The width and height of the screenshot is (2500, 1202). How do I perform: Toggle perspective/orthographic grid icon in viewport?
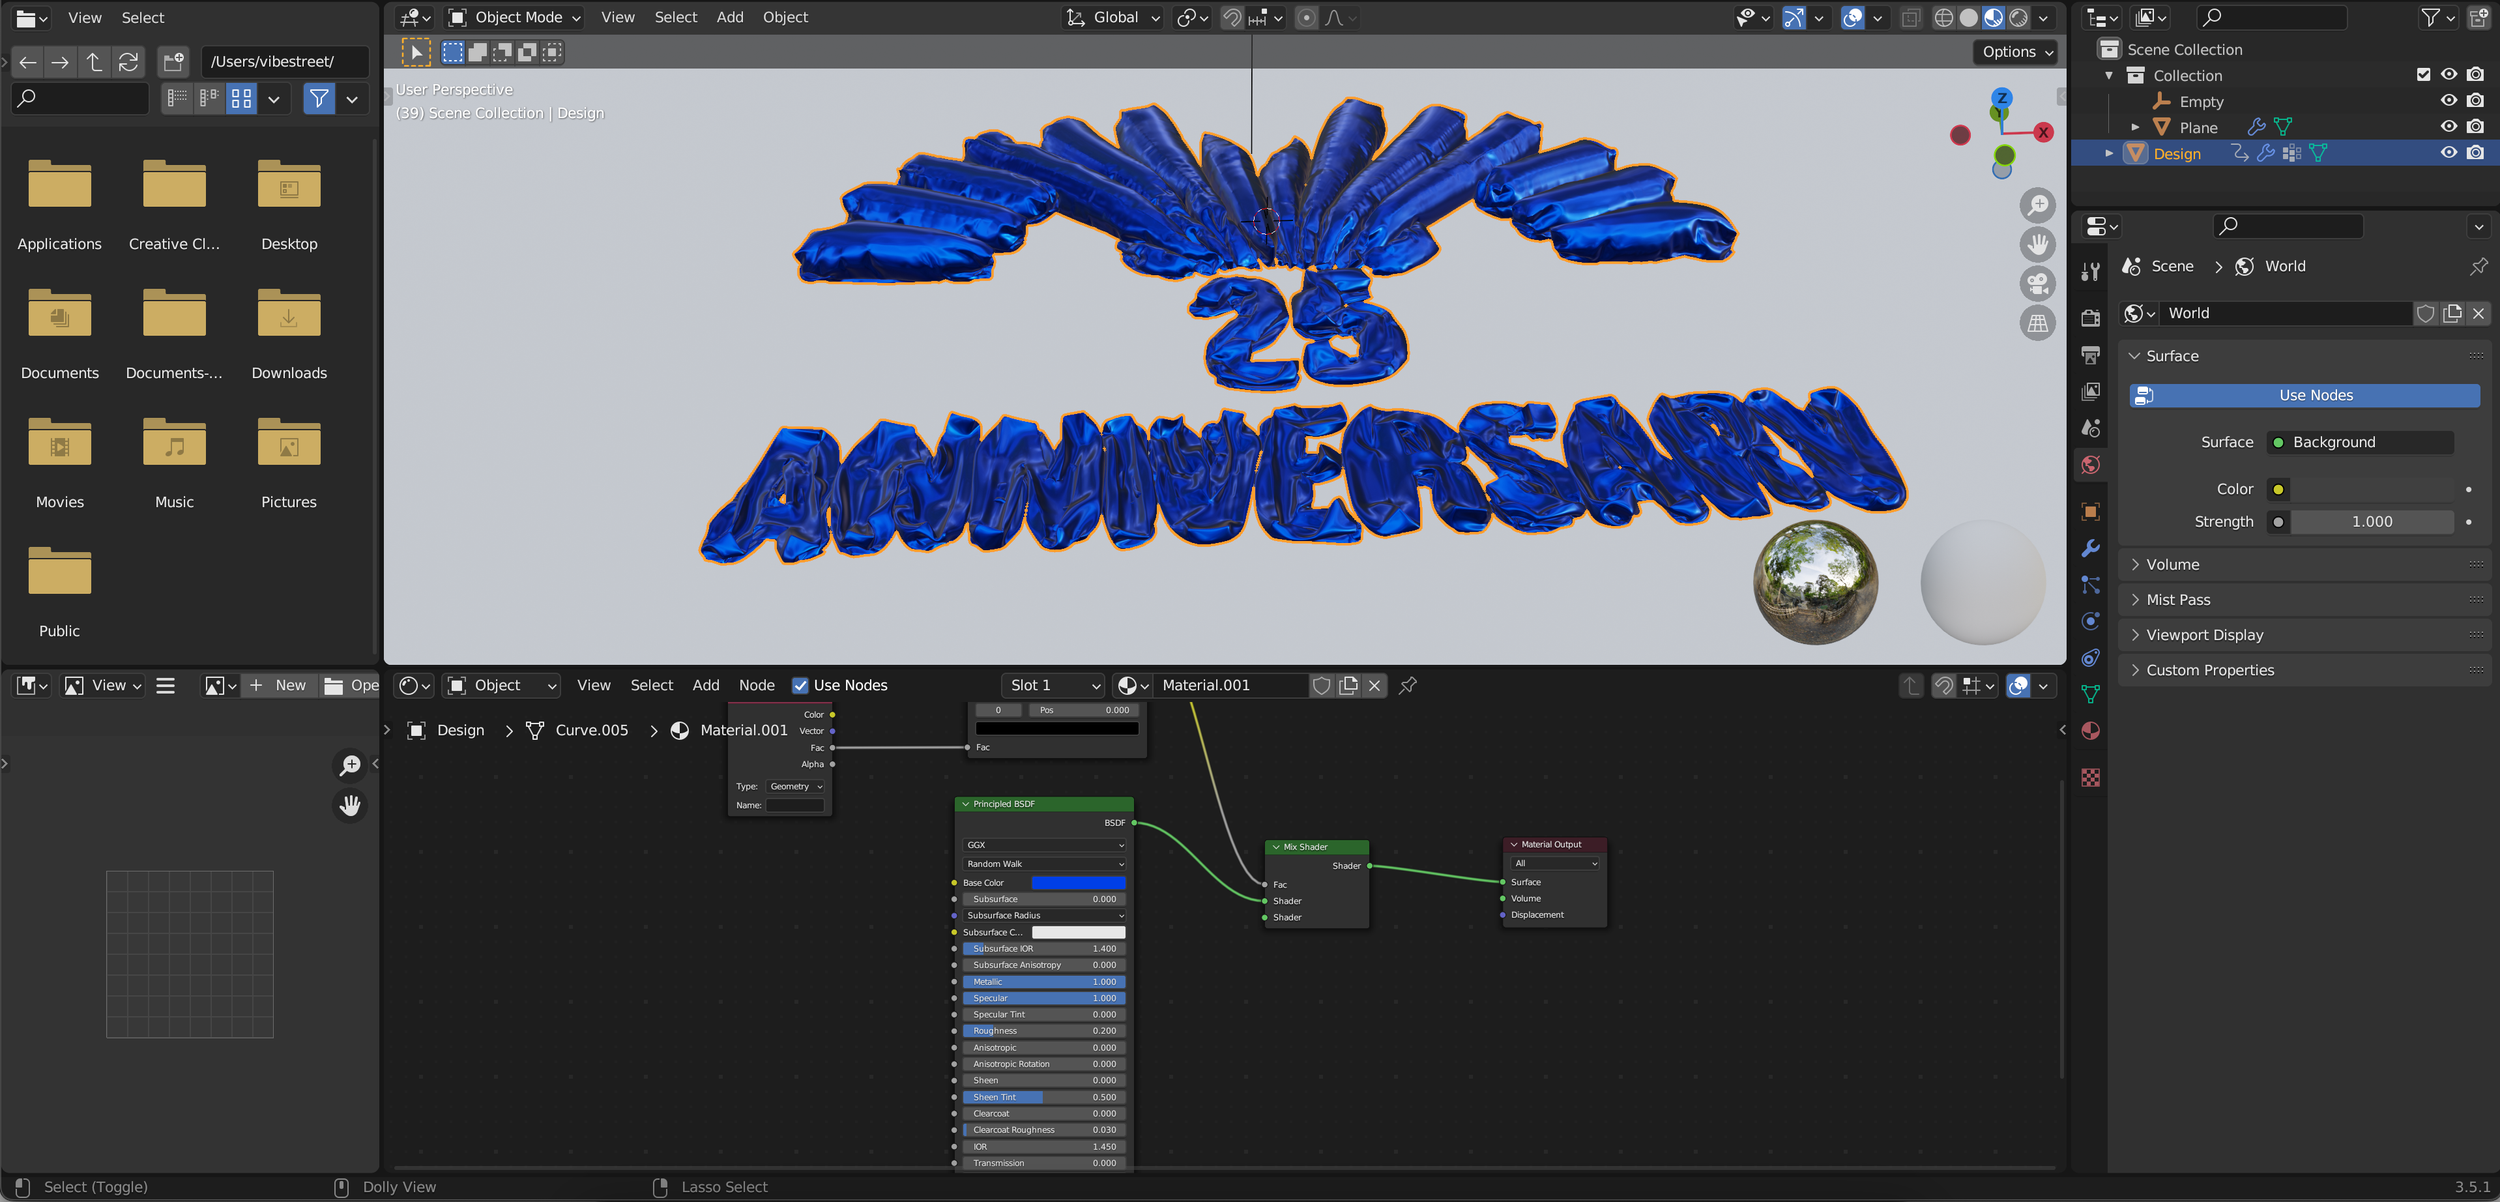coord(2037,323)
